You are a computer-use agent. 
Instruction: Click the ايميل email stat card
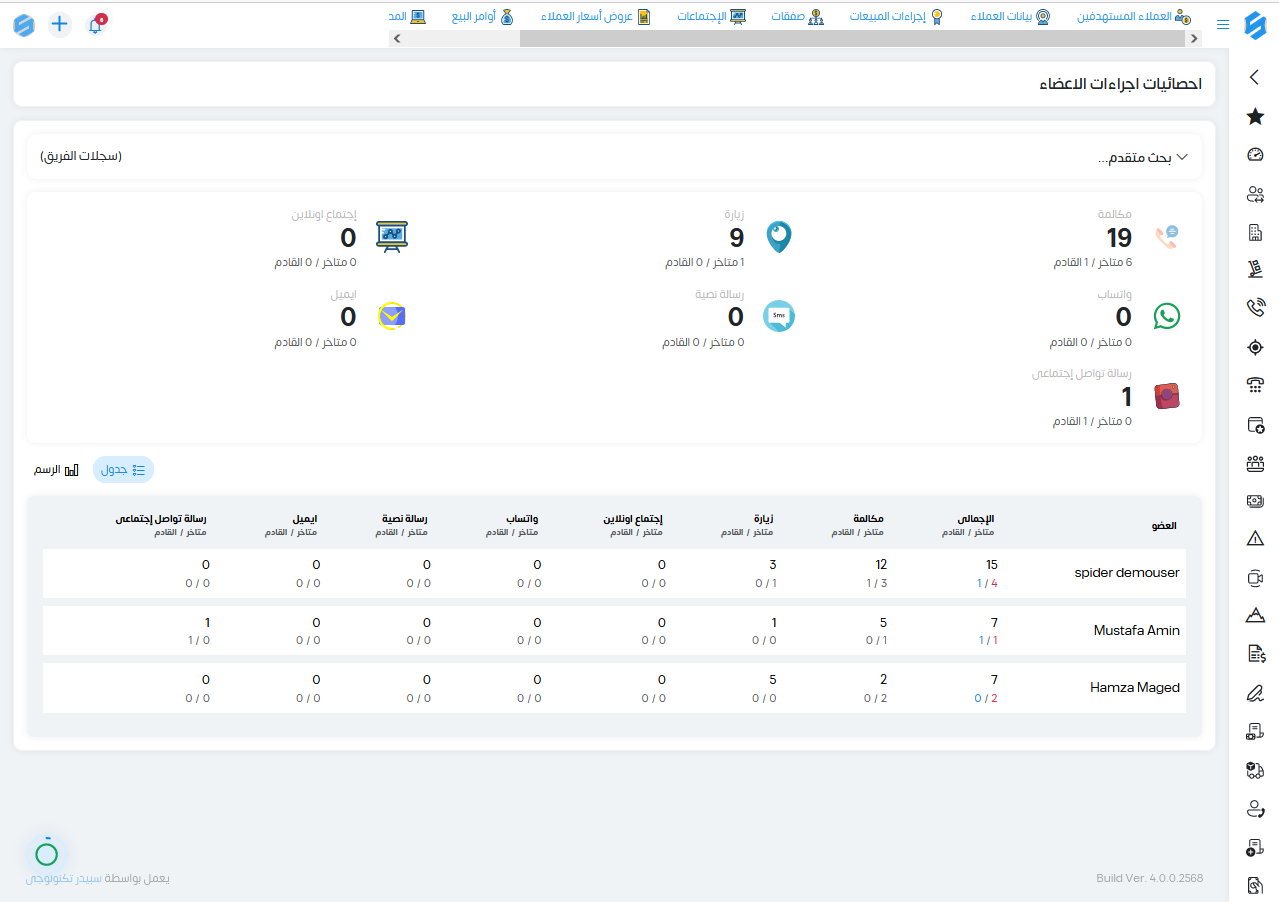point(341,318)
